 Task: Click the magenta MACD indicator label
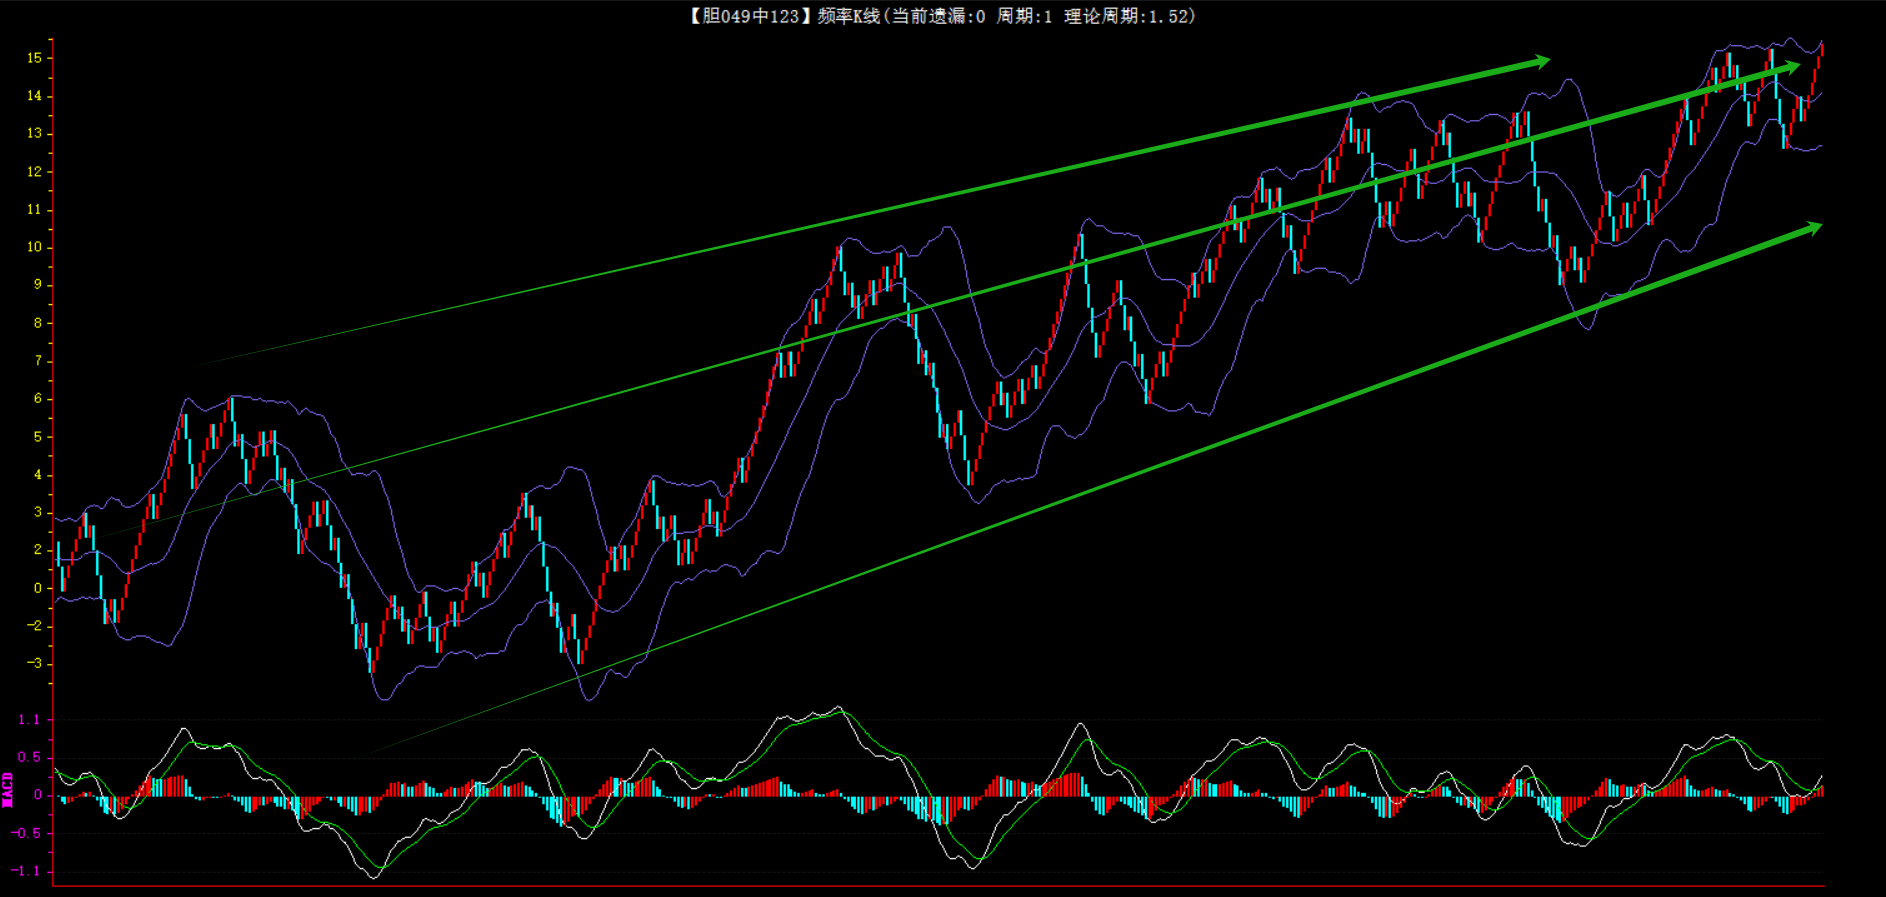pos(8,789)
